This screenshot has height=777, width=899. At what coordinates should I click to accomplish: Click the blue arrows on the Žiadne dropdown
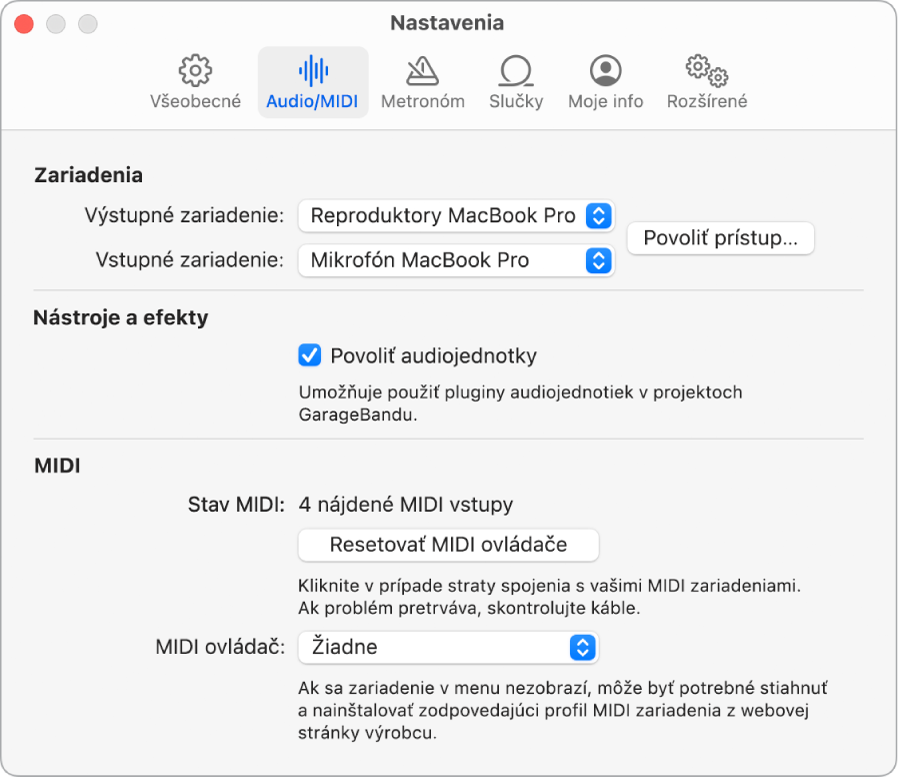583,647
